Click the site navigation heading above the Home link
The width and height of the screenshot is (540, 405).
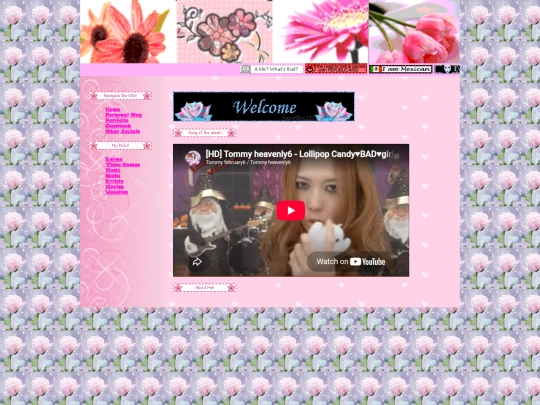(120, 95)
